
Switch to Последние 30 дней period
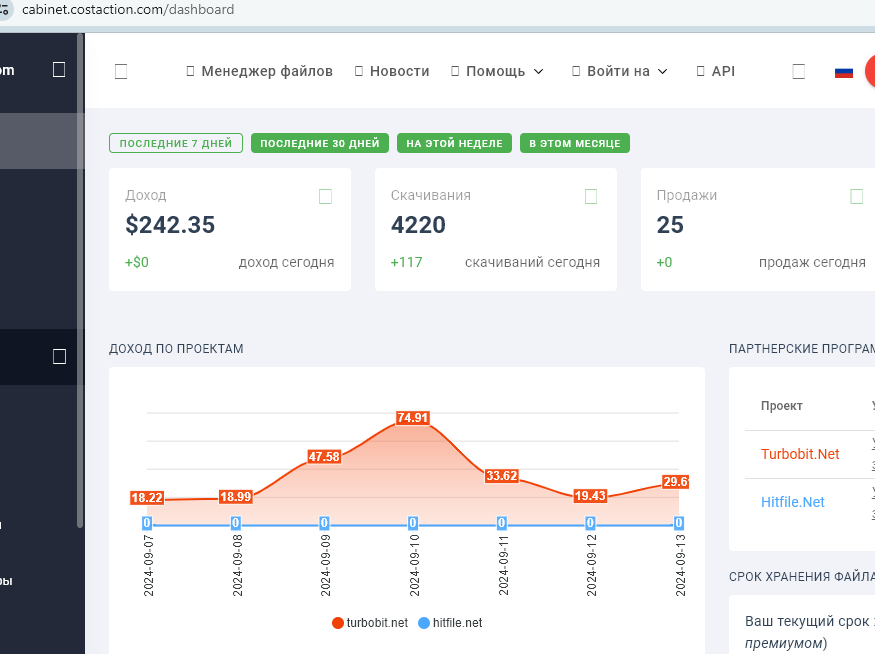tap(320, 143)
